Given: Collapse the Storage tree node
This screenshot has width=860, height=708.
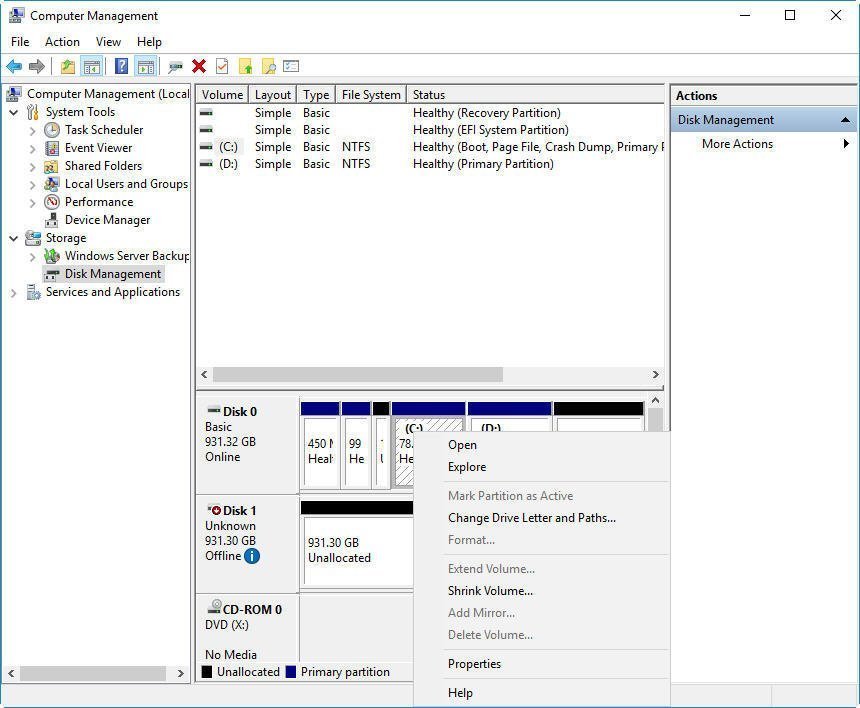Looking at the screenshot, I should tap(14, 239).
